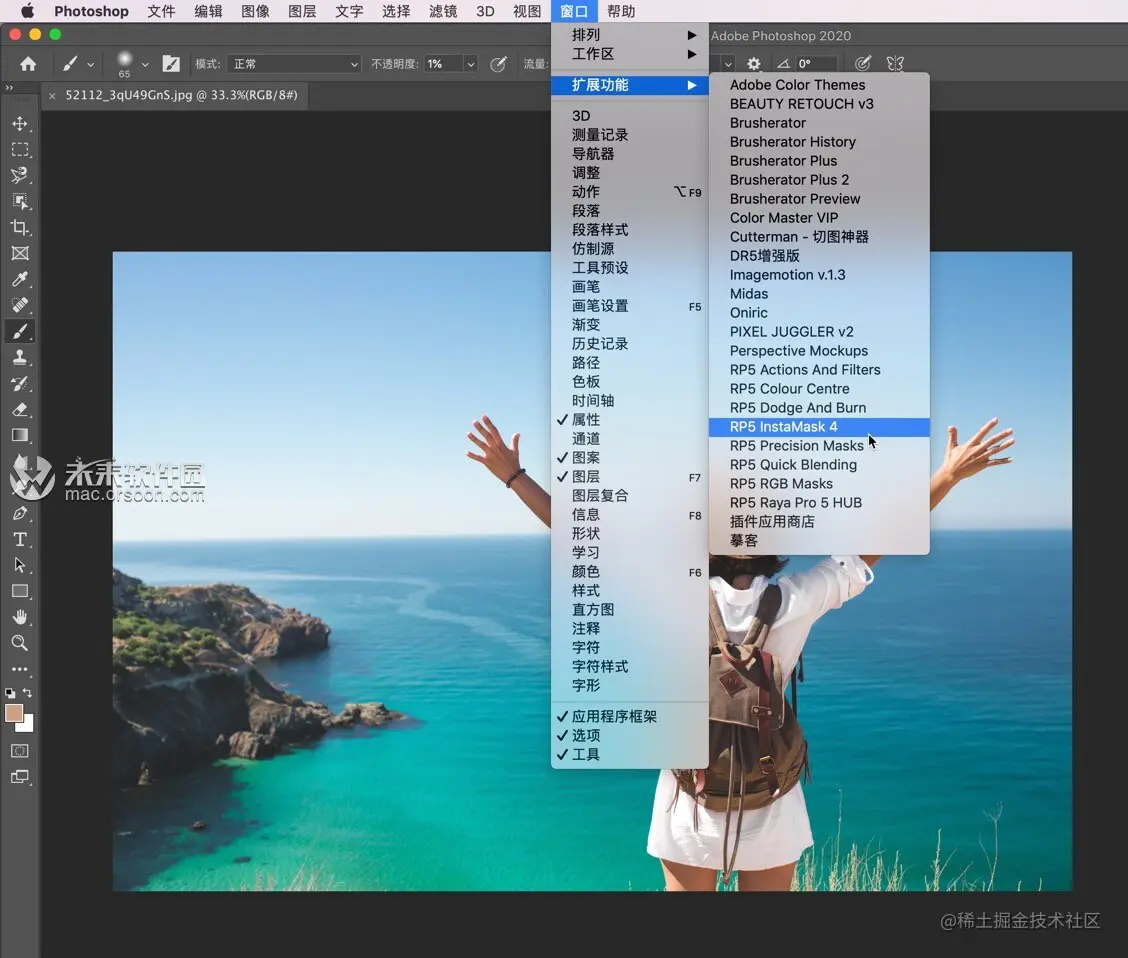This screenshot has height=958, width=1128.
Task: Expand the collapsed toolbar double-arrow
Action: point(9,88)
